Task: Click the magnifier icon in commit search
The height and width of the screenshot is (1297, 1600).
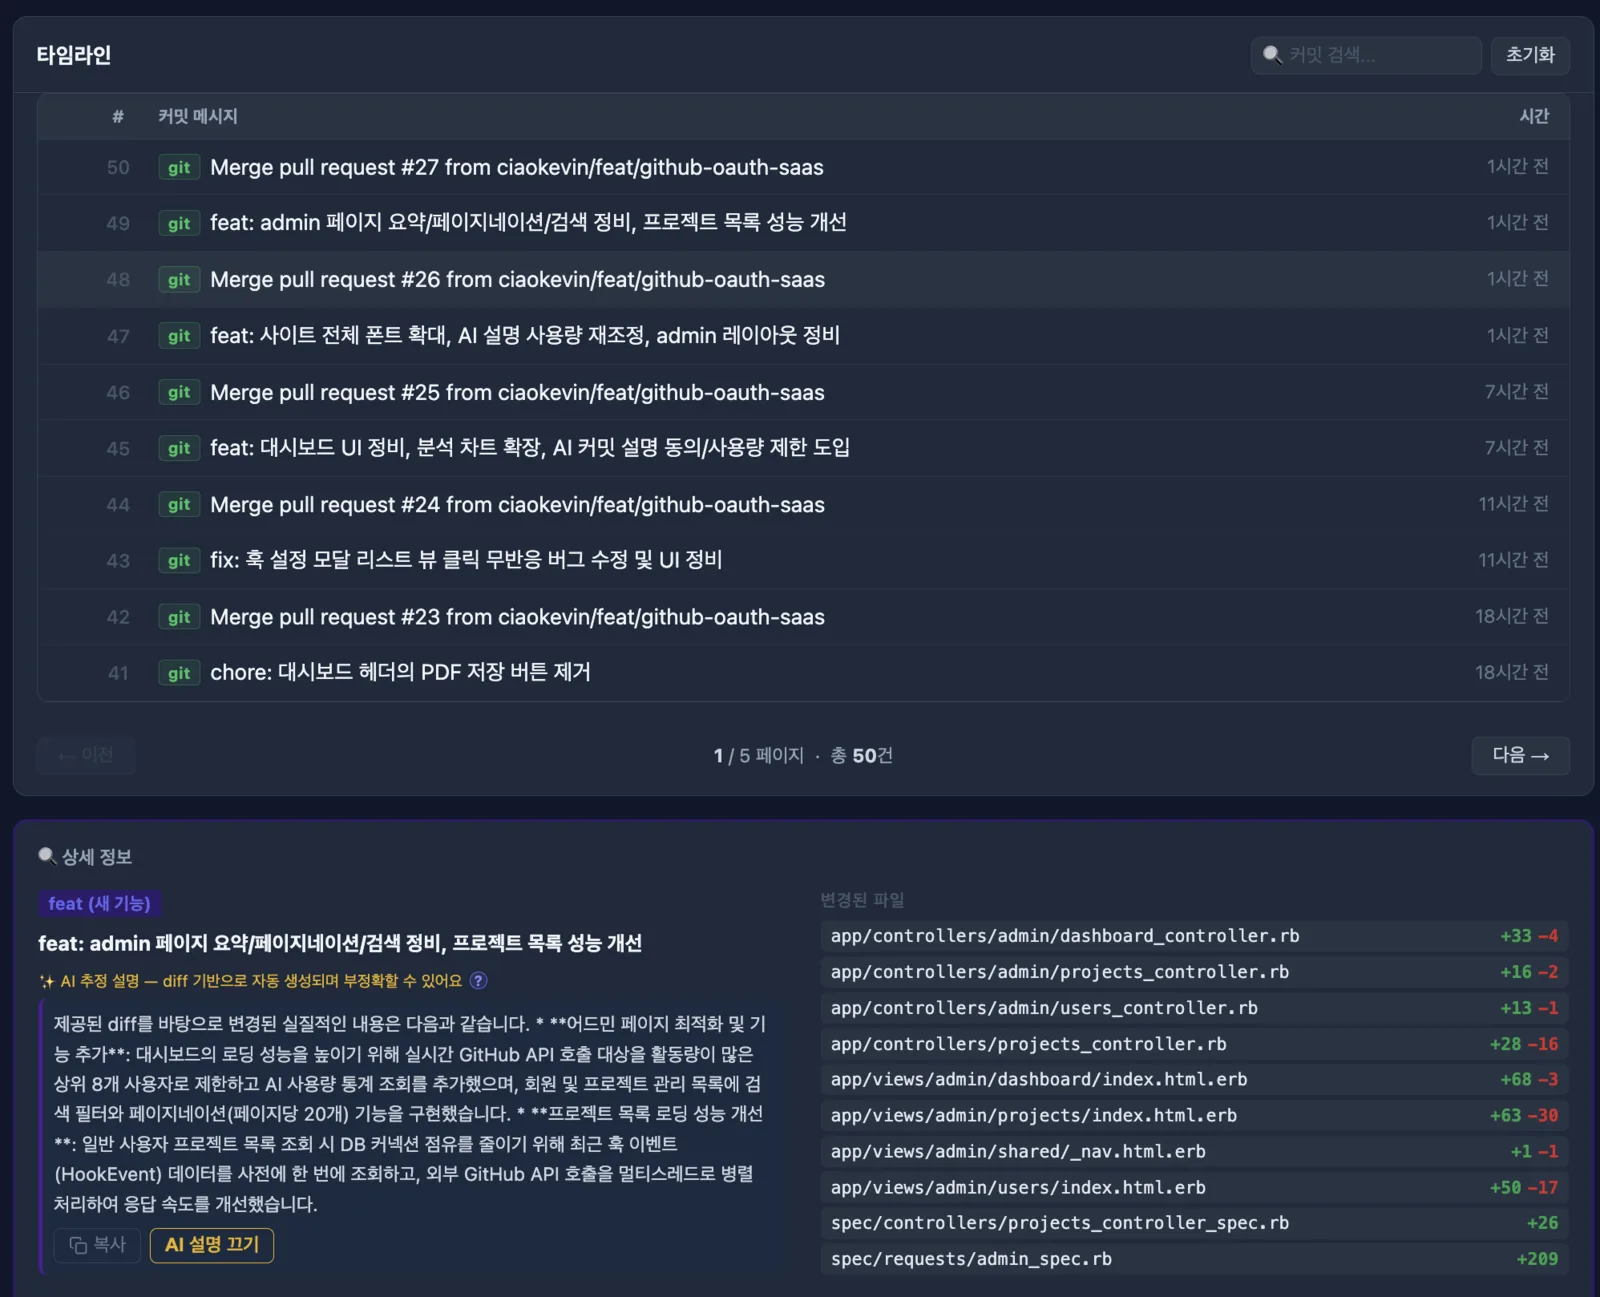Action: point(1272,54)
